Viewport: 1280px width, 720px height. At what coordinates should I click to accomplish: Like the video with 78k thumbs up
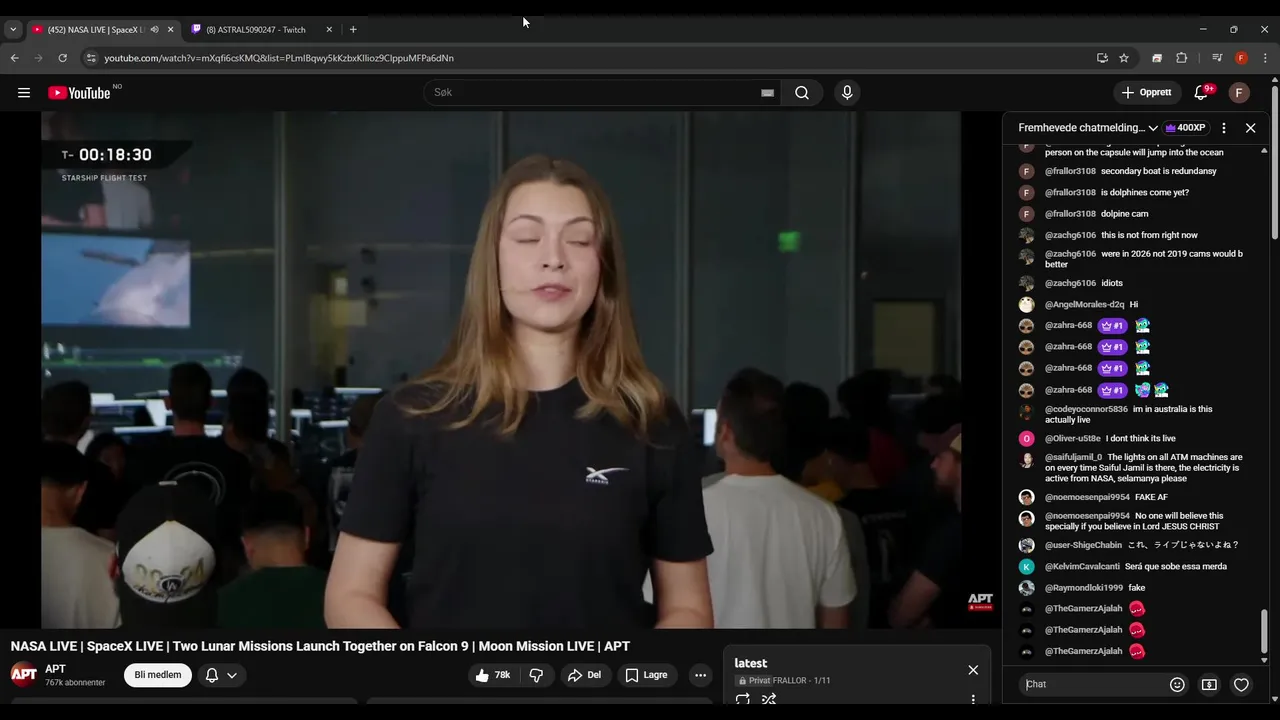(493, 675)
